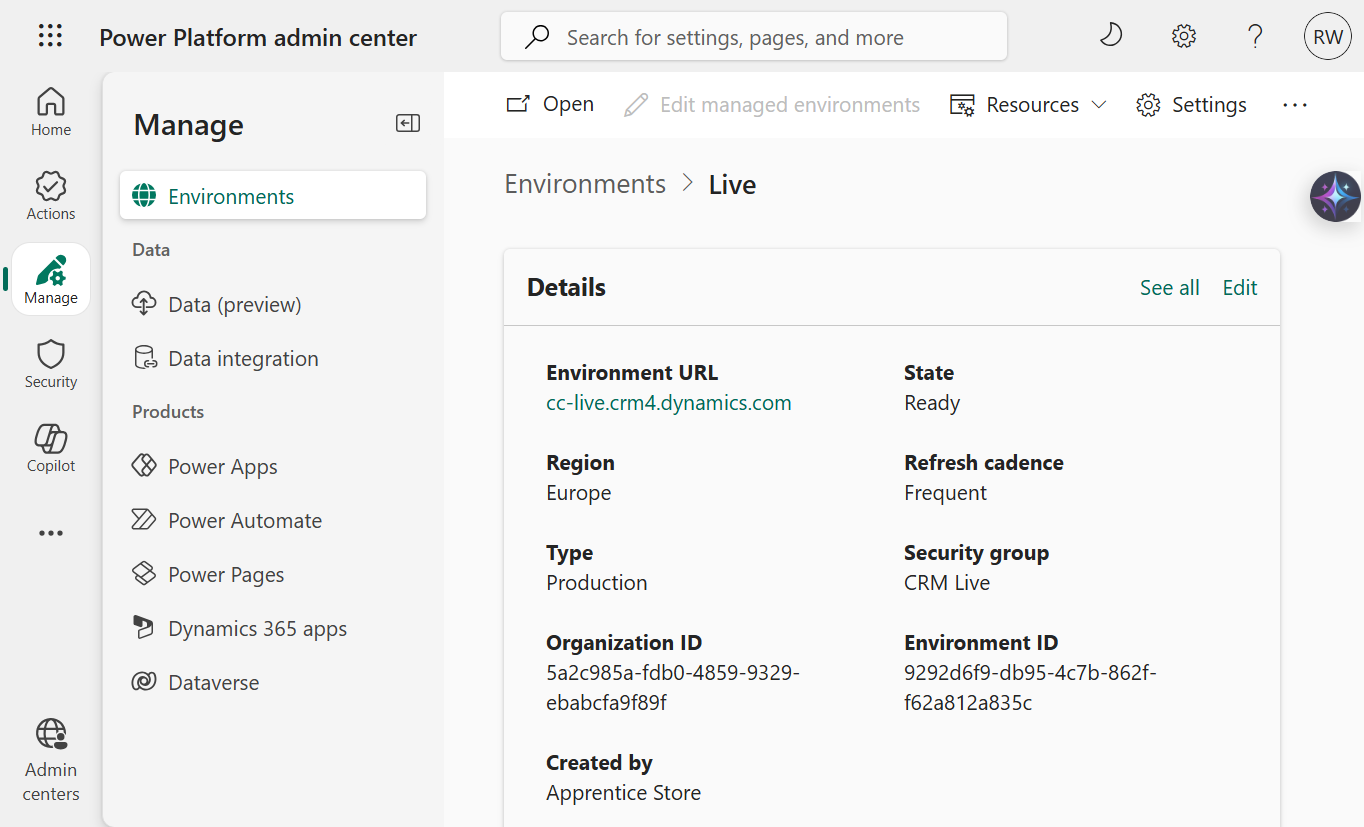Click Apprentice Store created by value

click(x=624, y=792)
